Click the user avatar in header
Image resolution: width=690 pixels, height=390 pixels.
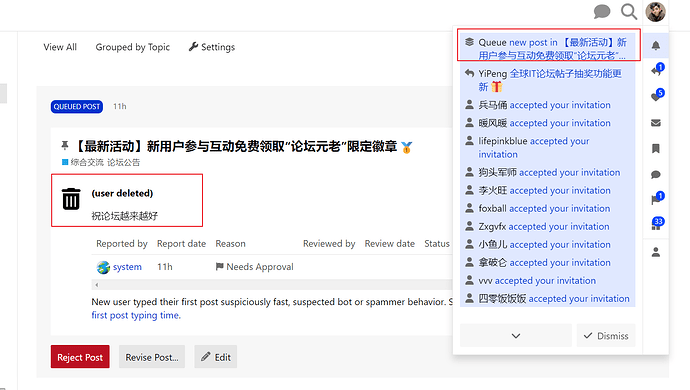pos(655,11)
